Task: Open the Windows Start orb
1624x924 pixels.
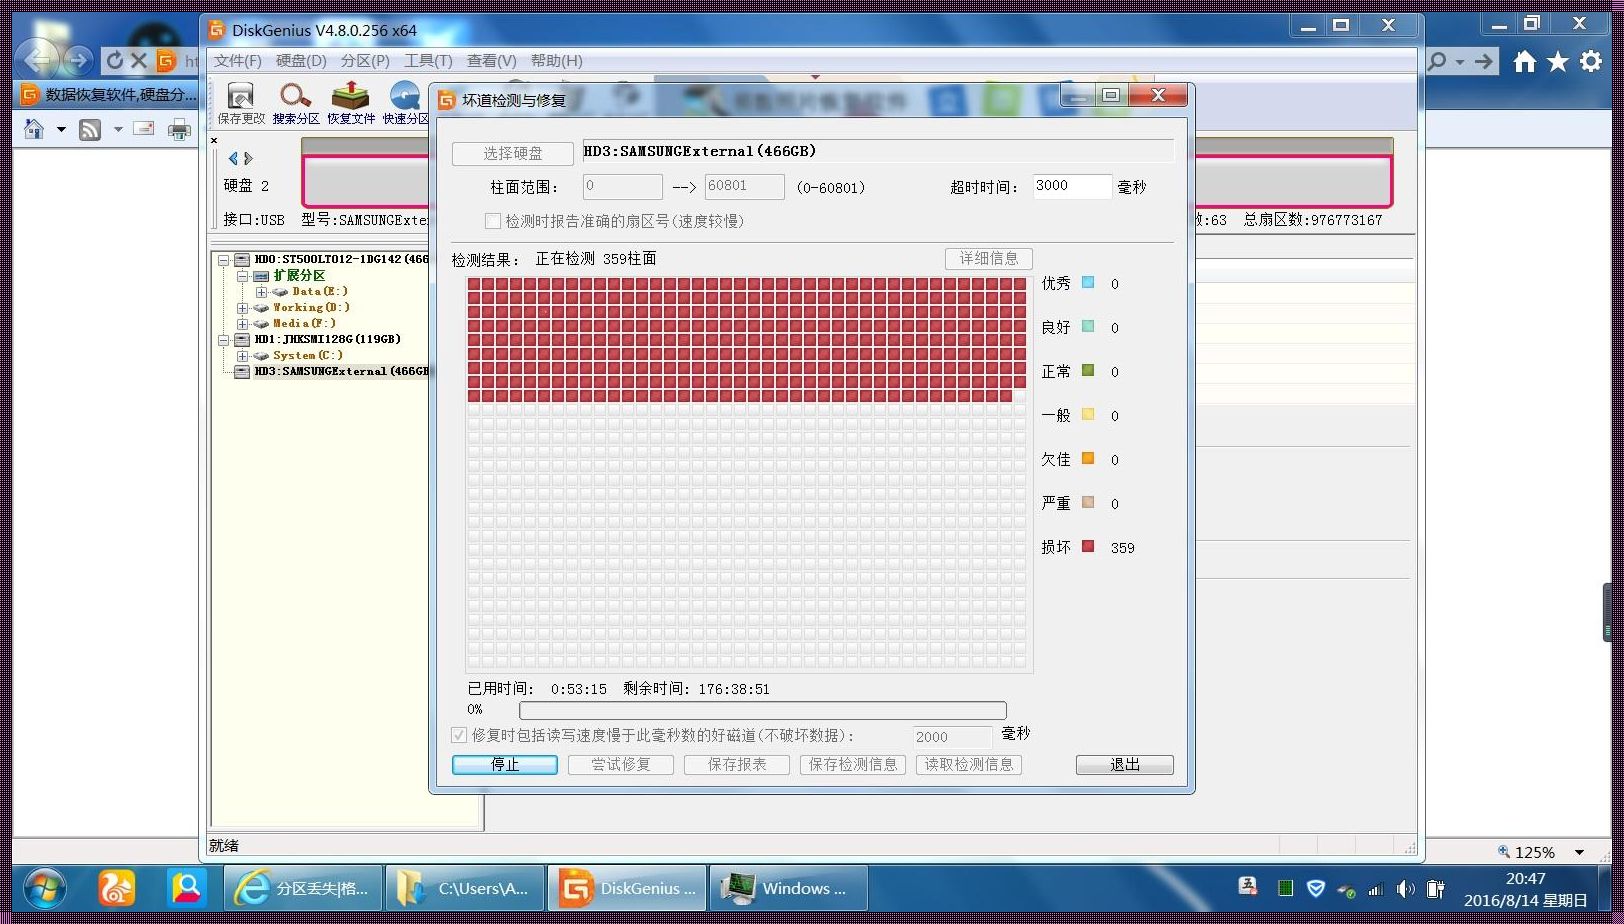Action: click(x=44, y=887)
